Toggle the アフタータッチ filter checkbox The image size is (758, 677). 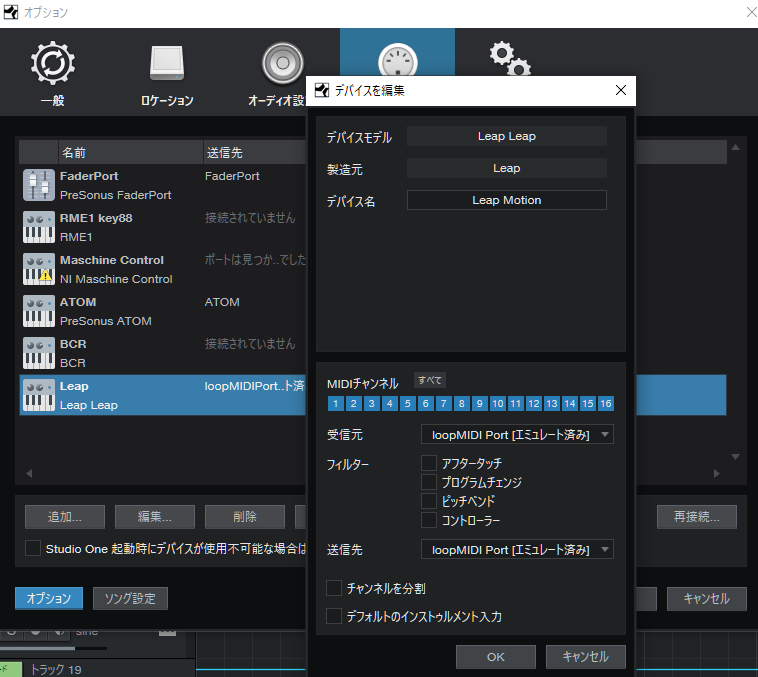tap(429, 463)
